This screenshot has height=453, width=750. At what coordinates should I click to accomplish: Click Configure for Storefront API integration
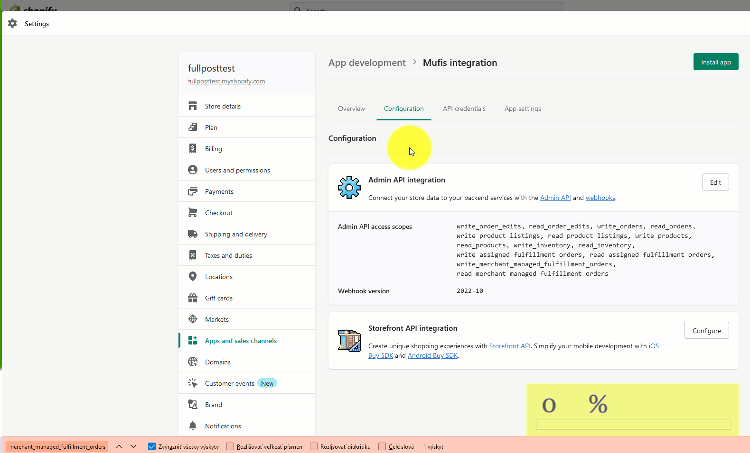pyautogui.click(x=706, y=331)
